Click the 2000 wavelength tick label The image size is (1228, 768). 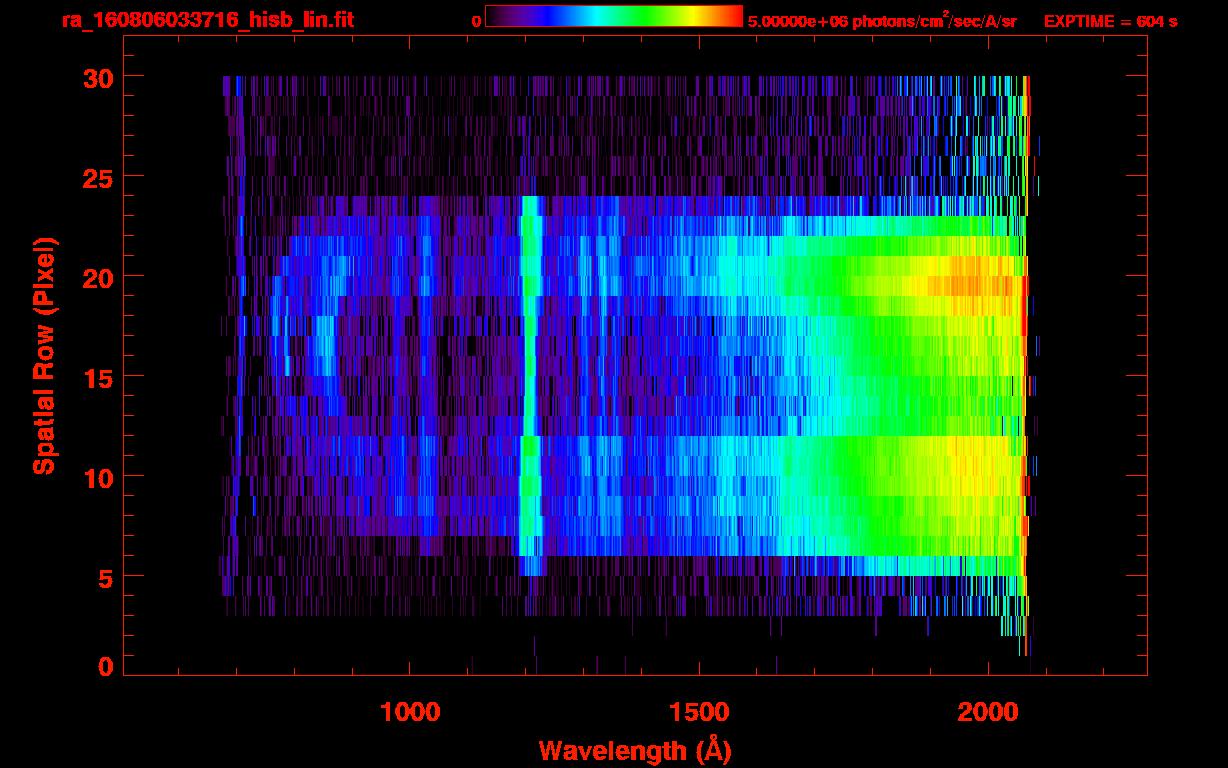click(x=988, y=712)
